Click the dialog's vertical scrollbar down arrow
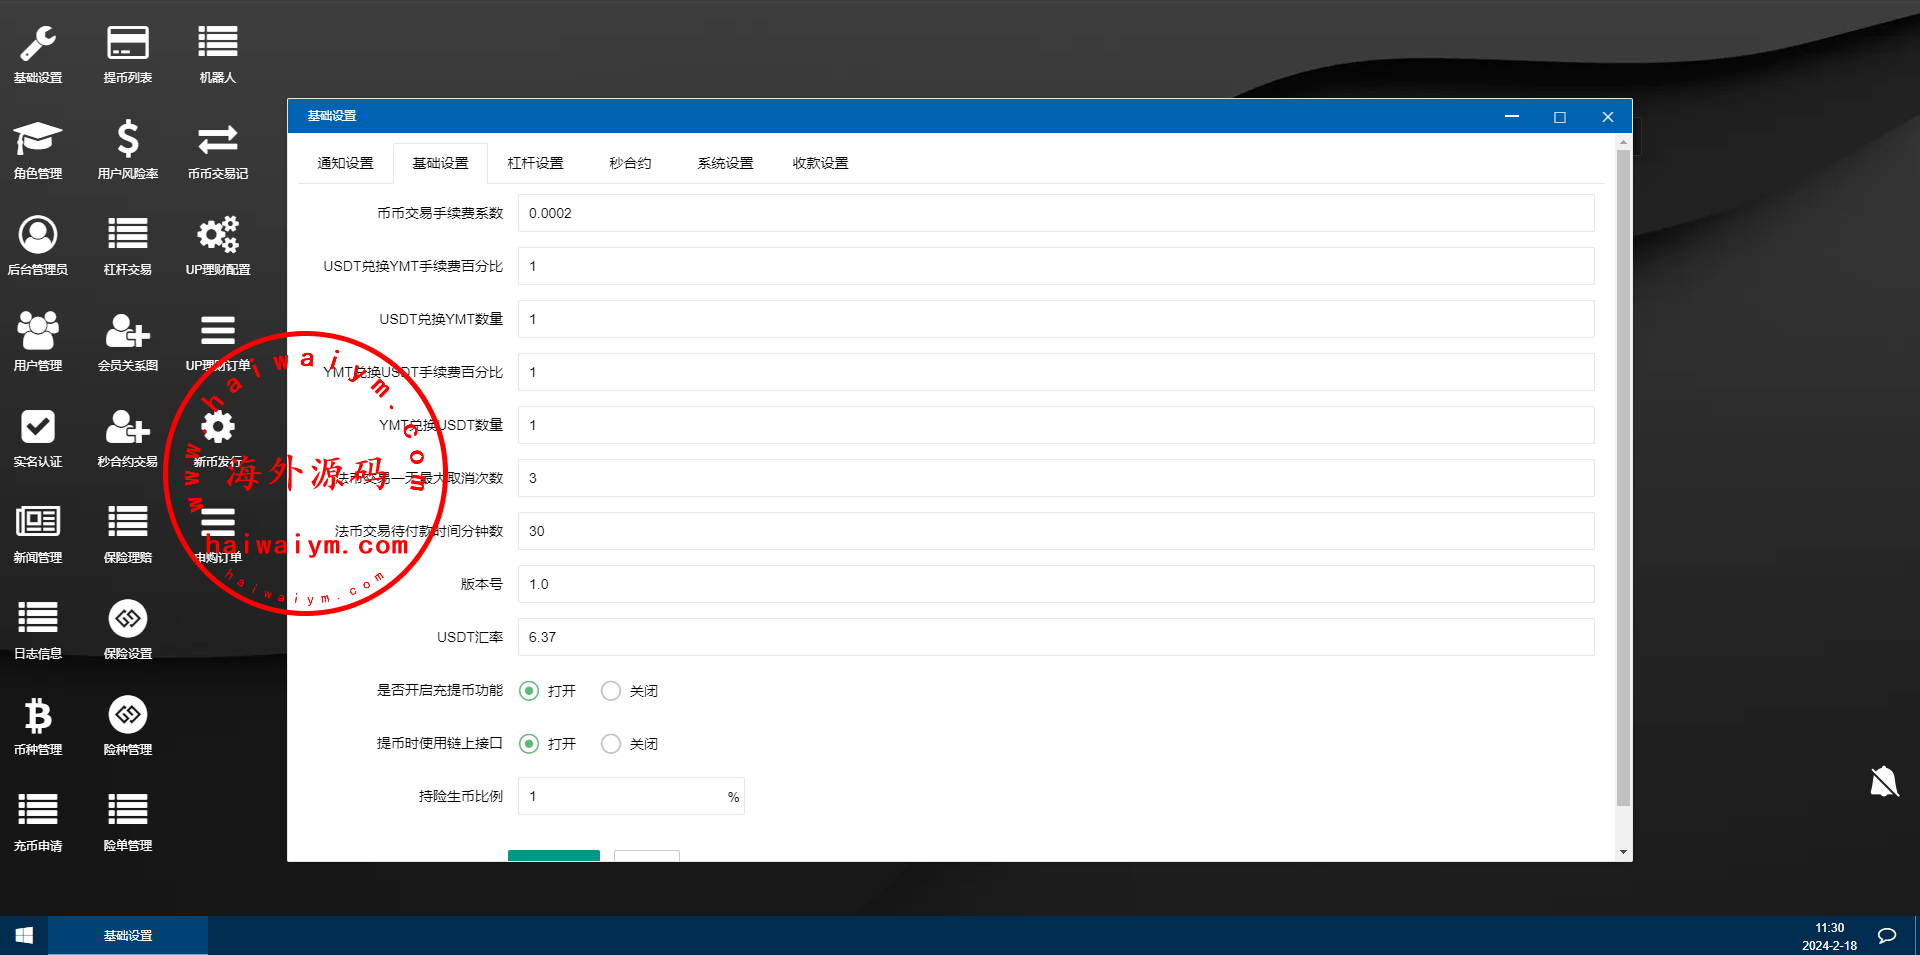1920x955 pixels. (x=1623, y=852)
